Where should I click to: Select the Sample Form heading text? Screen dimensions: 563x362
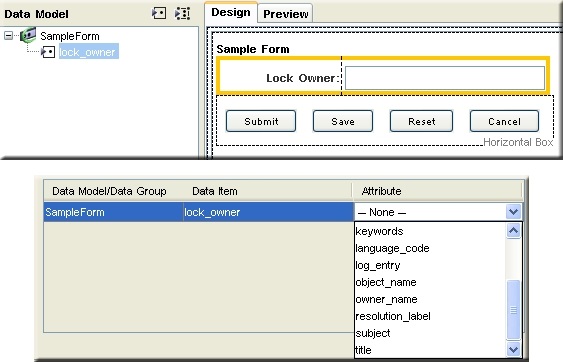pyautogui.click(x=253, y=49)
